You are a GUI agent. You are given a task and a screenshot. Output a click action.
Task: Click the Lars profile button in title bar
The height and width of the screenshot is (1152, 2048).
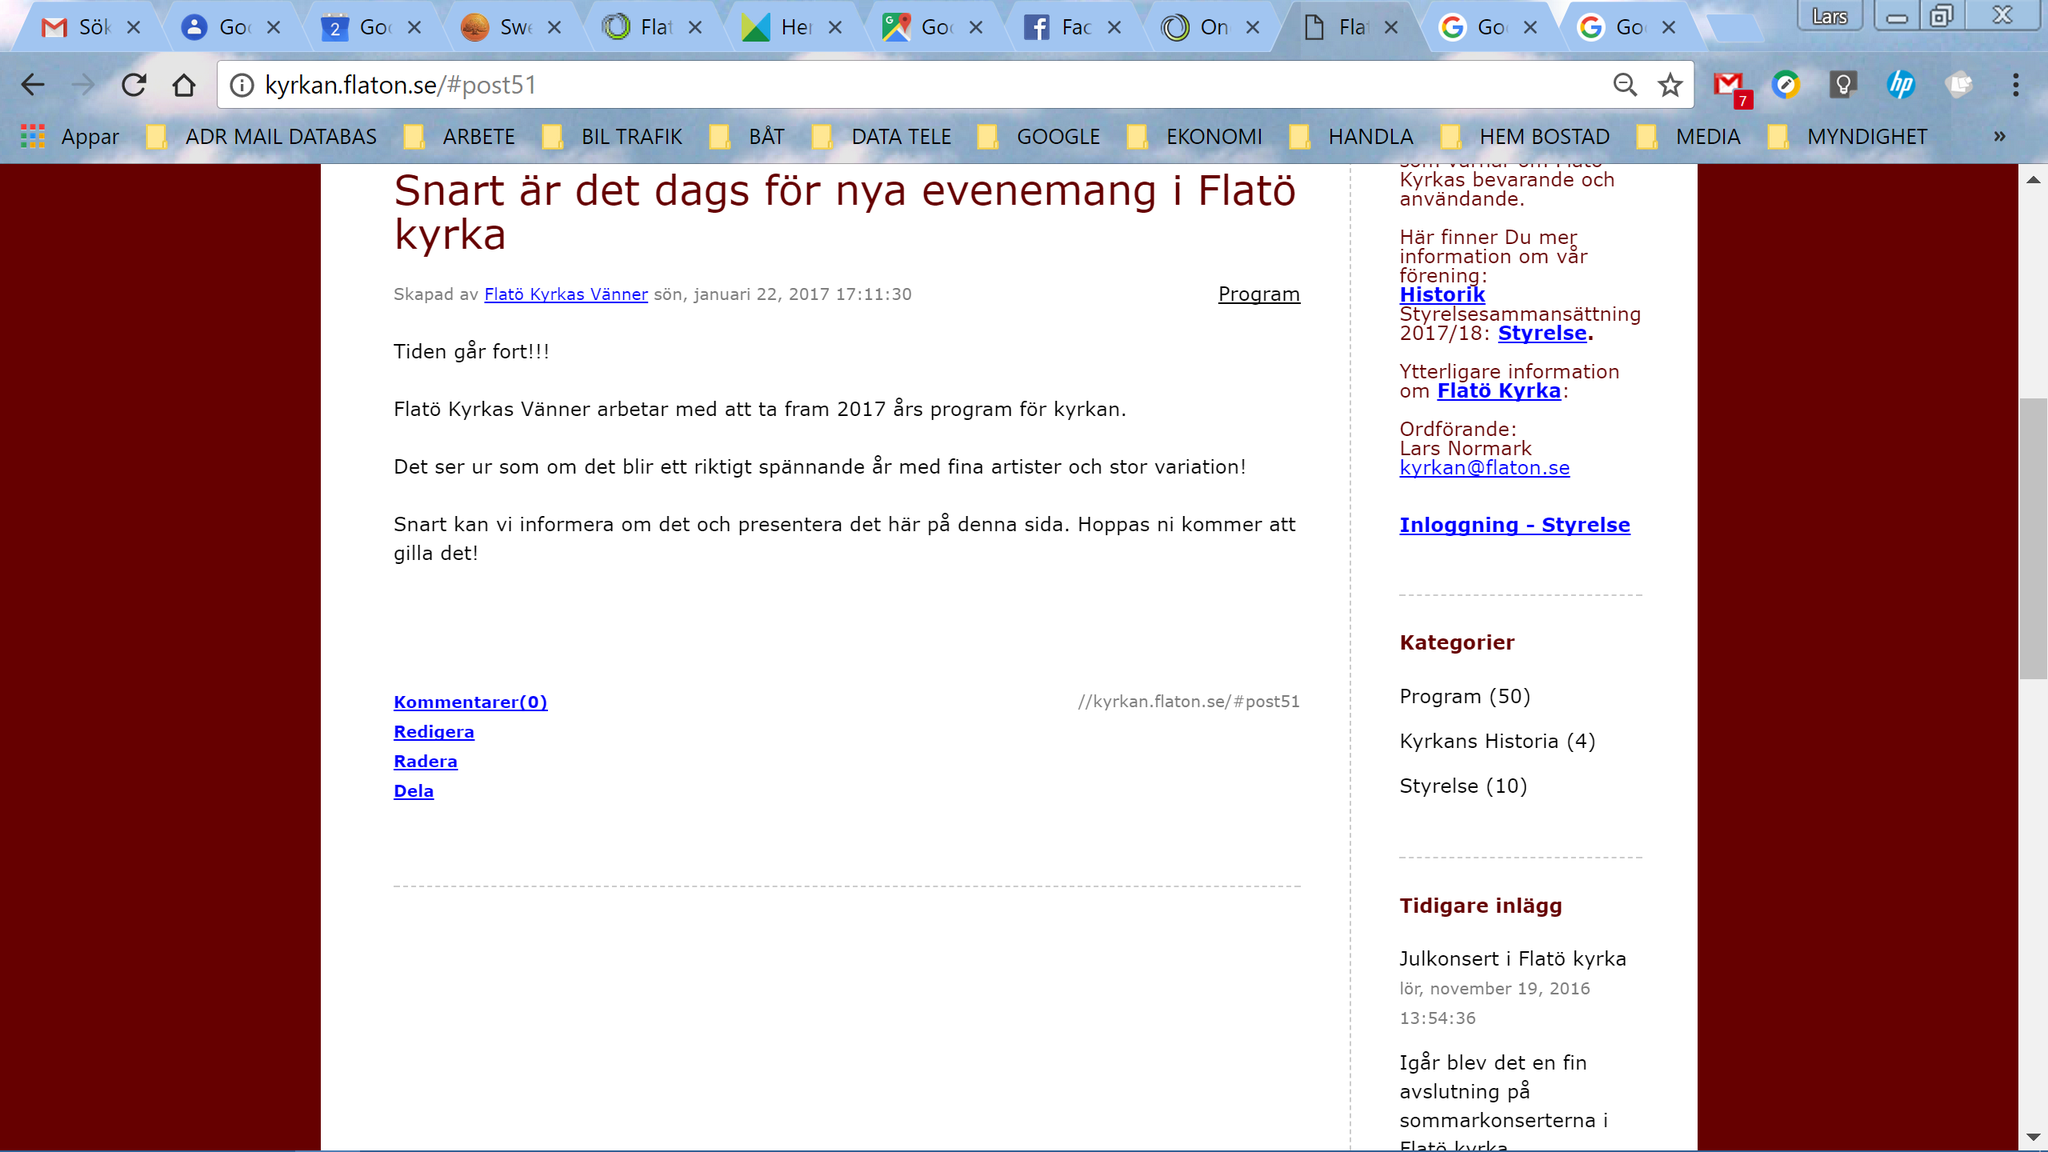pyautogui.click(x=1829, y=16)
